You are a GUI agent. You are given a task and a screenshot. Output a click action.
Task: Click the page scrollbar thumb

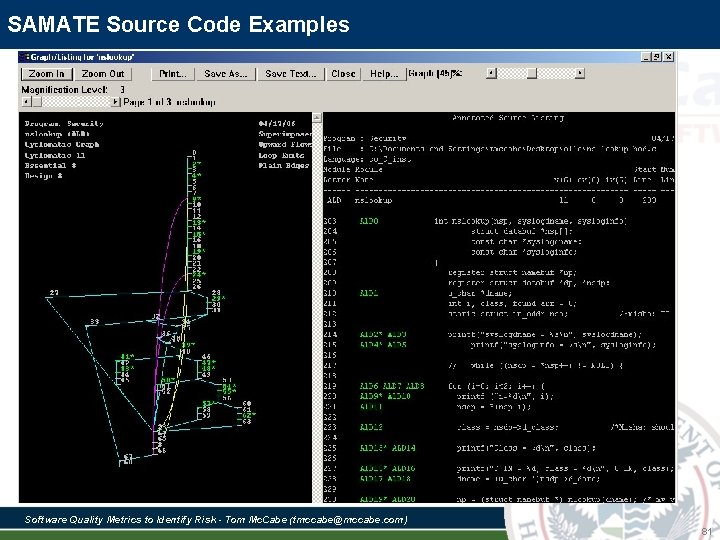click(x=37, y=102)
